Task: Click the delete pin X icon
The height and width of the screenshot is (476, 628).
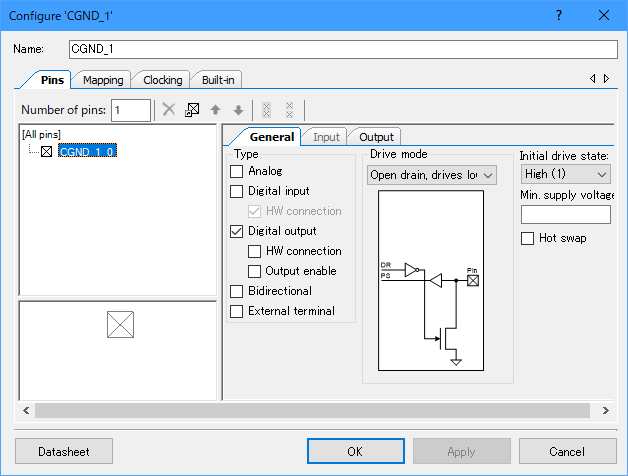Action: click(169, 110)
